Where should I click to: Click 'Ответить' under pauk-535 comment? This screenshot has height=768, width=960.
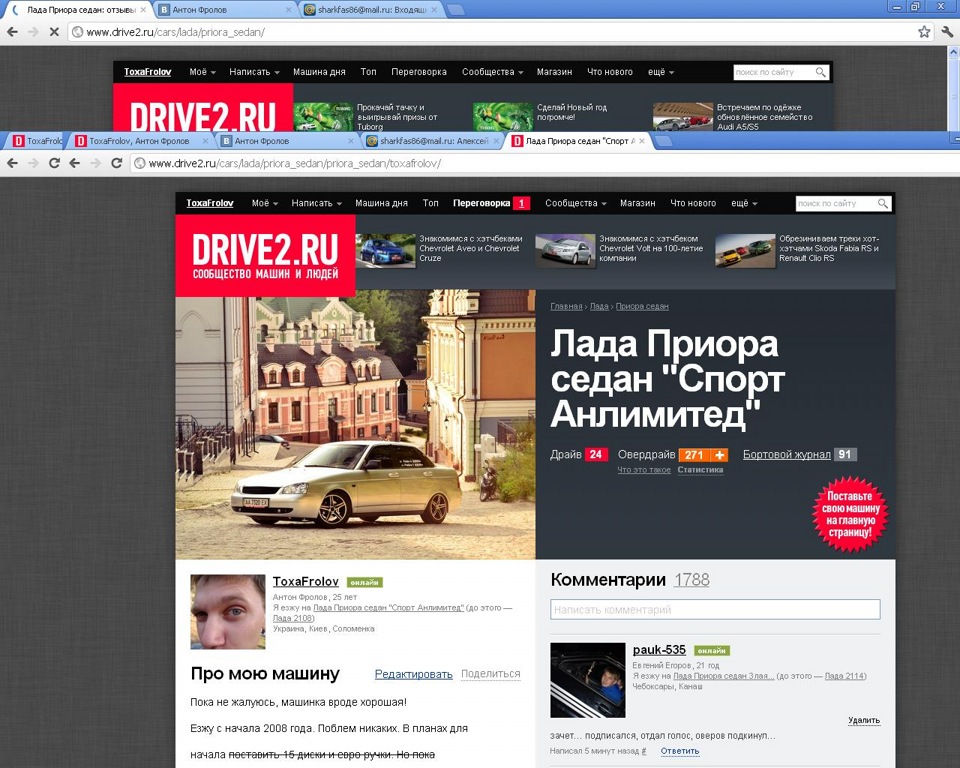[680, 751]
